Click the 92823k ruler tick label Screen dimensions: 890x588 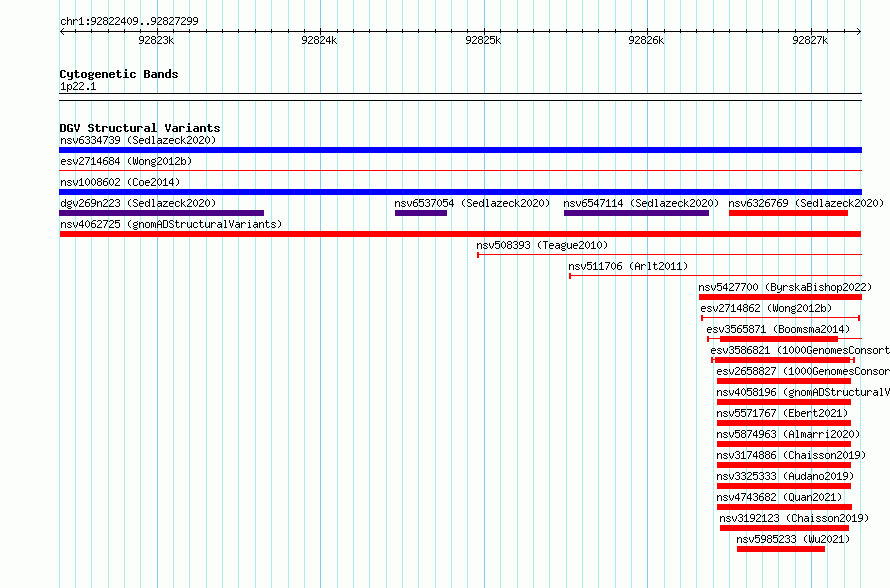tap(156, 40)
